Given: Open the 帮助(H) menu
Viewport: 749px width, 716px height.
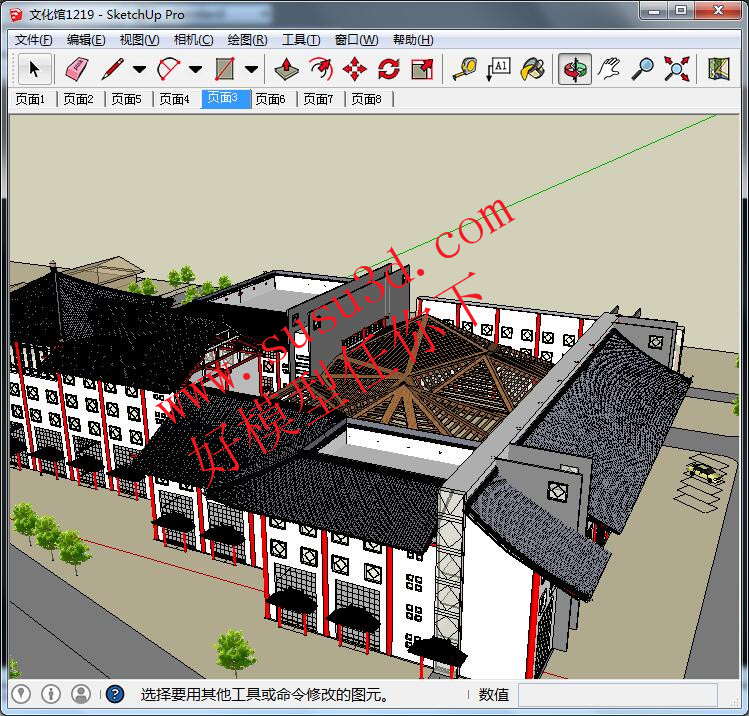Looking at the screenshot, I should click(413, 40).
